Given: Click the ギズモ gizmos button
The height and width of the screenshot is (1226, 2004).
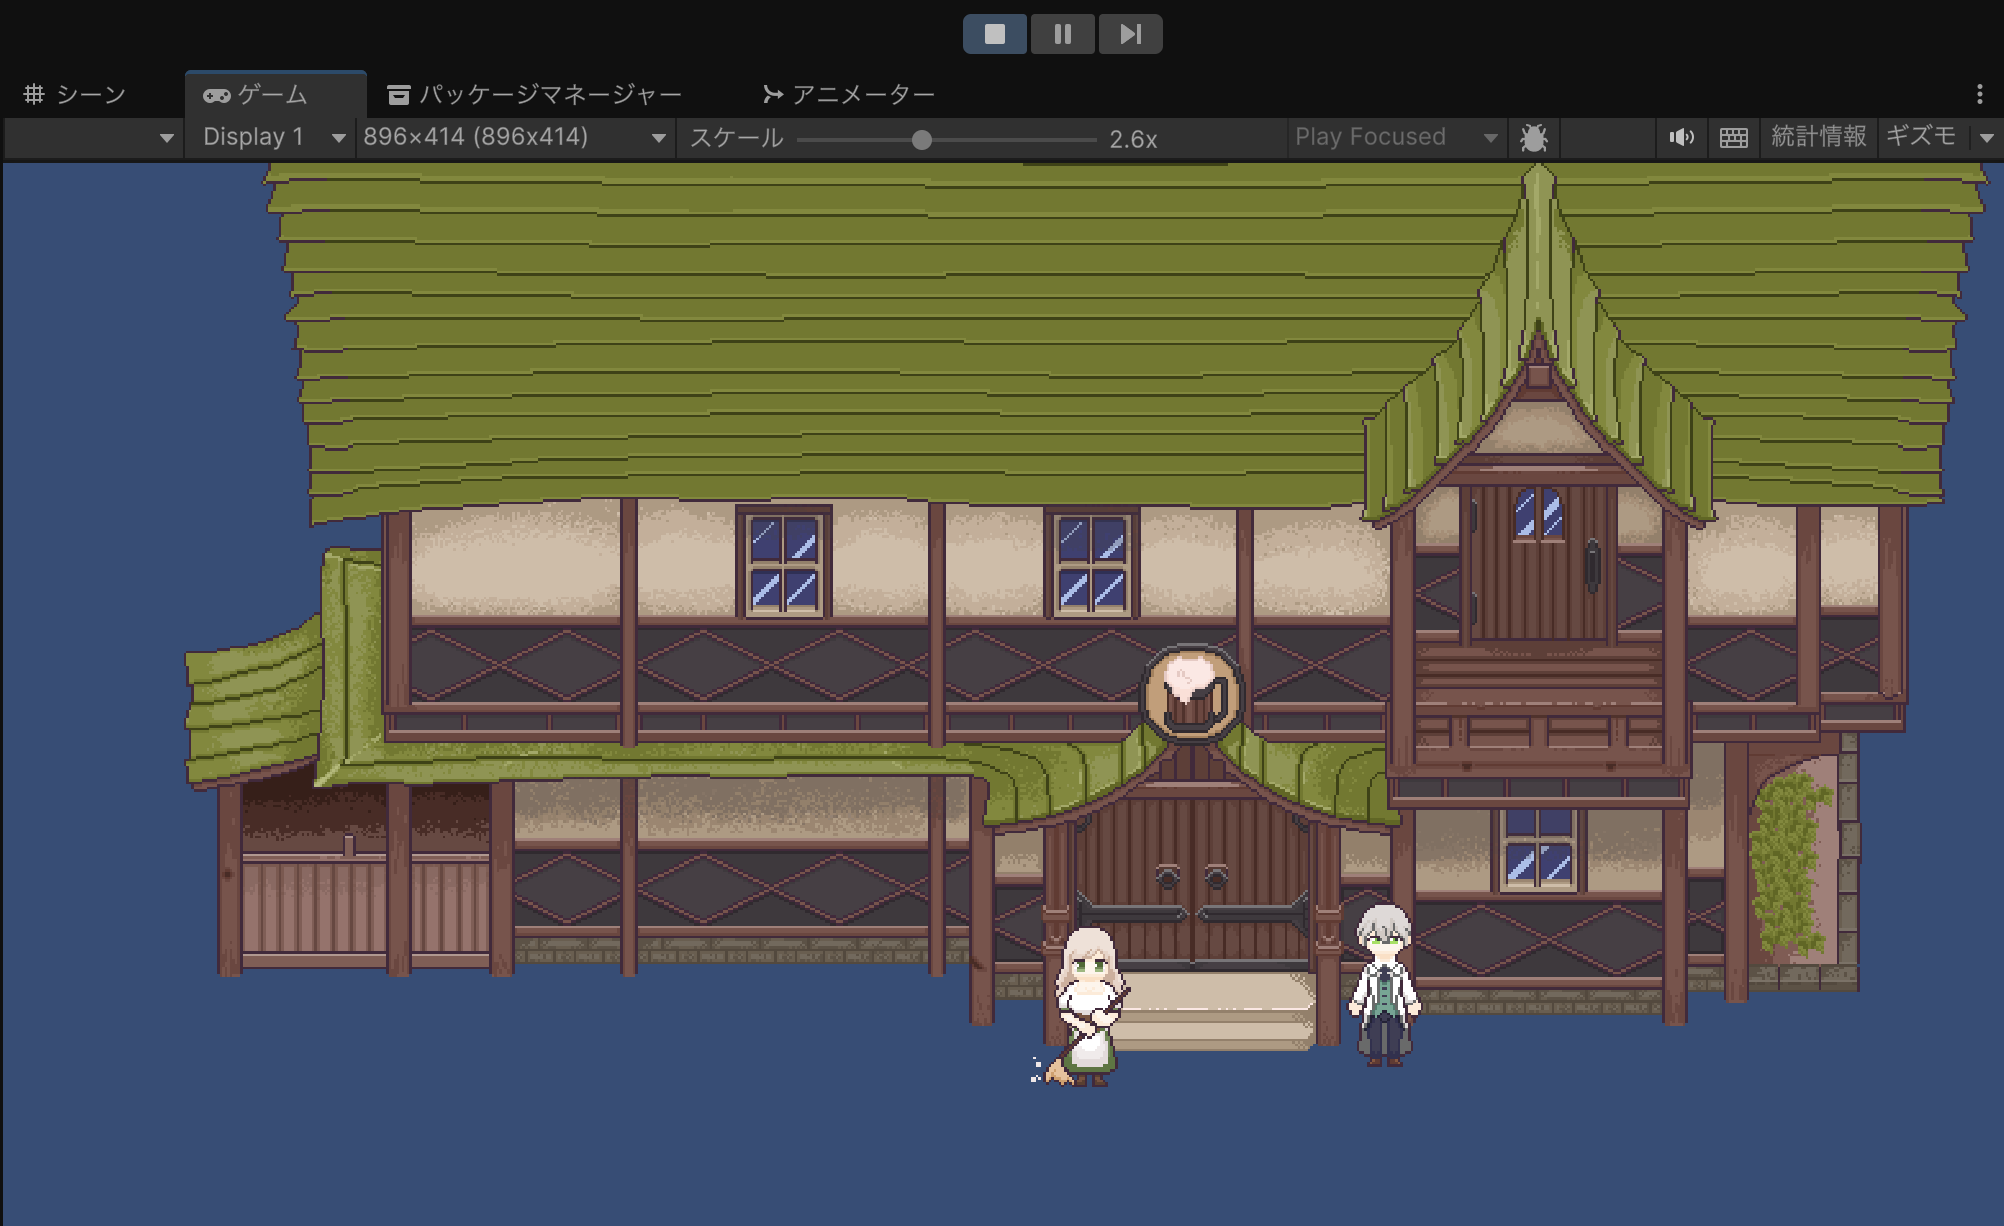Looking at the screenshot, I should coord(1920,137).
